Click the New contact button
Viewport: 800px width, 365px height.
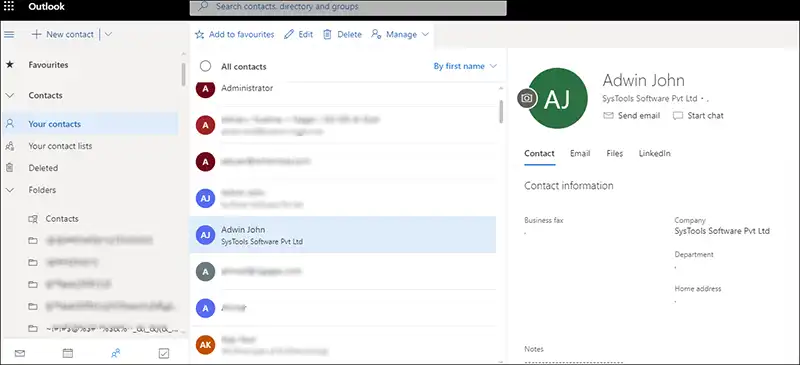pyautogui.click(x=63, y=34)
